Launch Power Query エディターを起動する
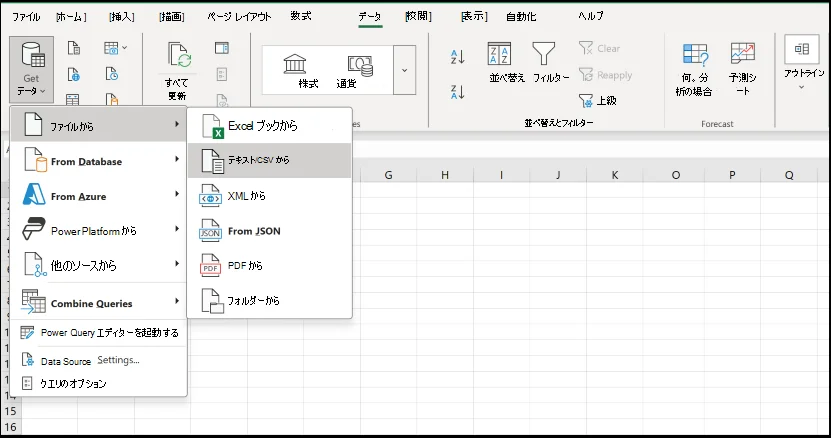 click(x=99, y=333)
